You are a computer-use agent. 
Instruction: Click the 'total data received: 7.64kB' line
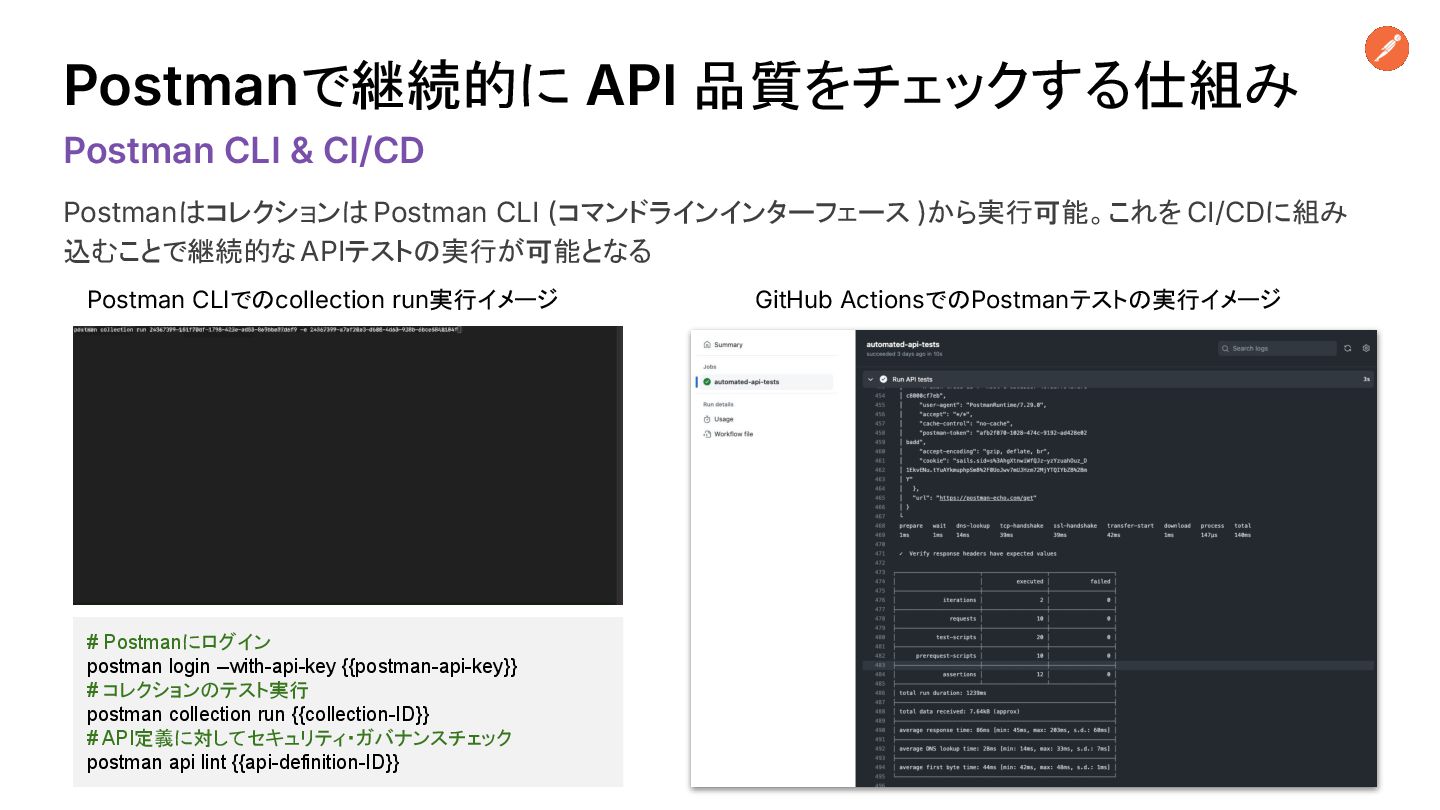tap(959, 711)
